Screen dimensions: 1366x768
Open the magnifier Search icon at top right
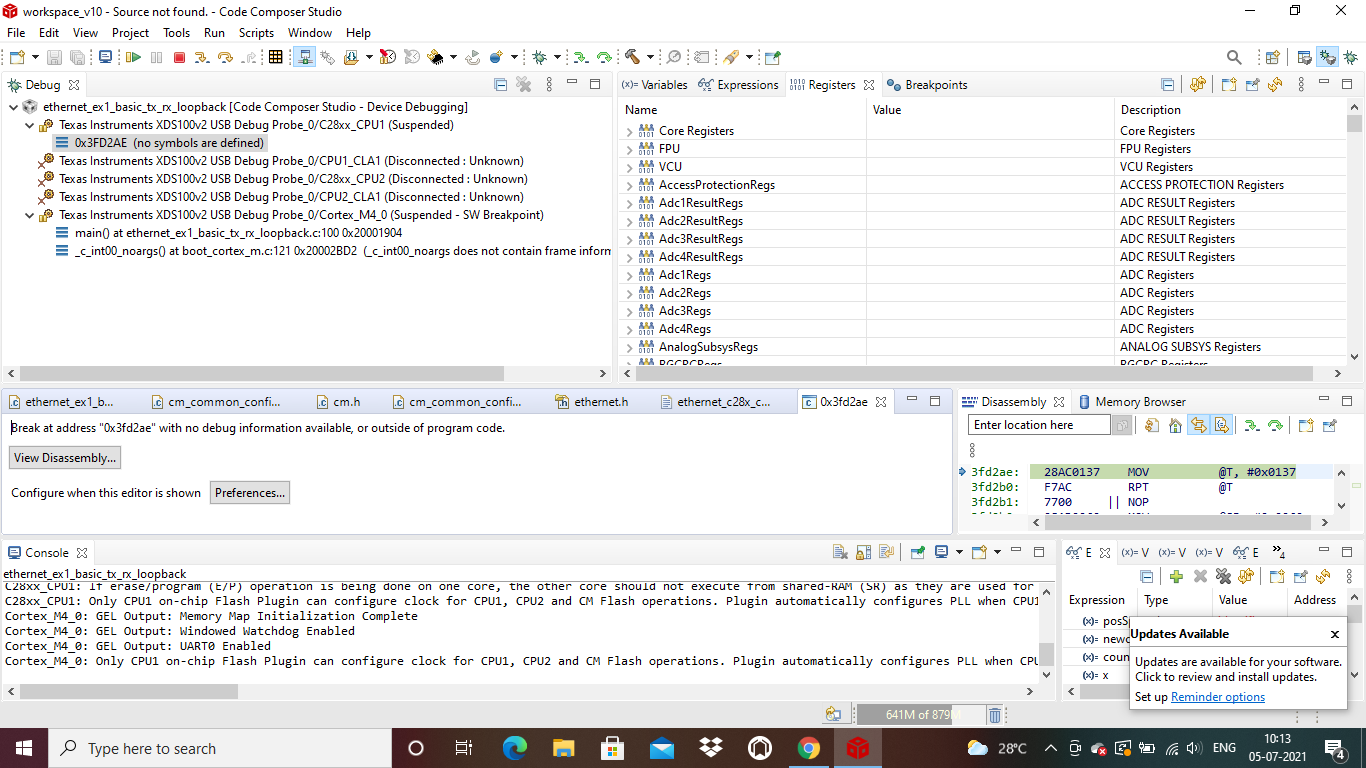point(1234,58)
